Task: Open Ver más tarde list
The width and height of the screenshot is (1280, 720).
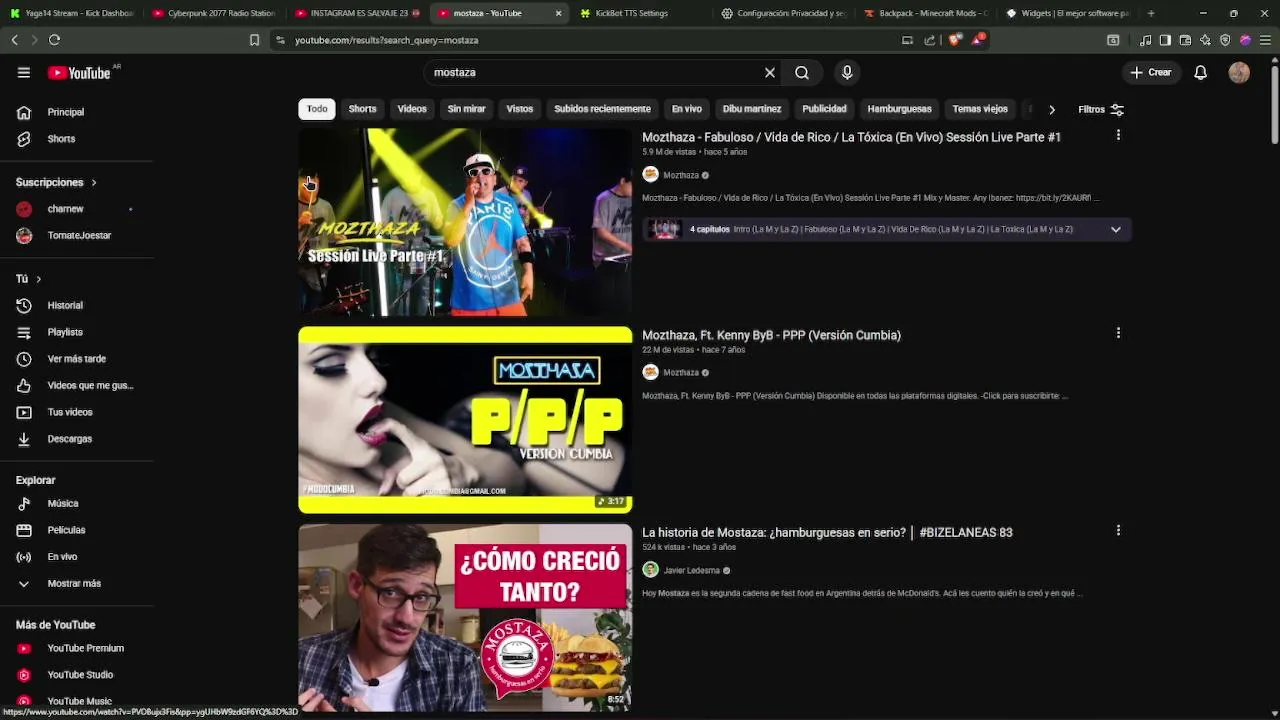Action: pos(77,359)
